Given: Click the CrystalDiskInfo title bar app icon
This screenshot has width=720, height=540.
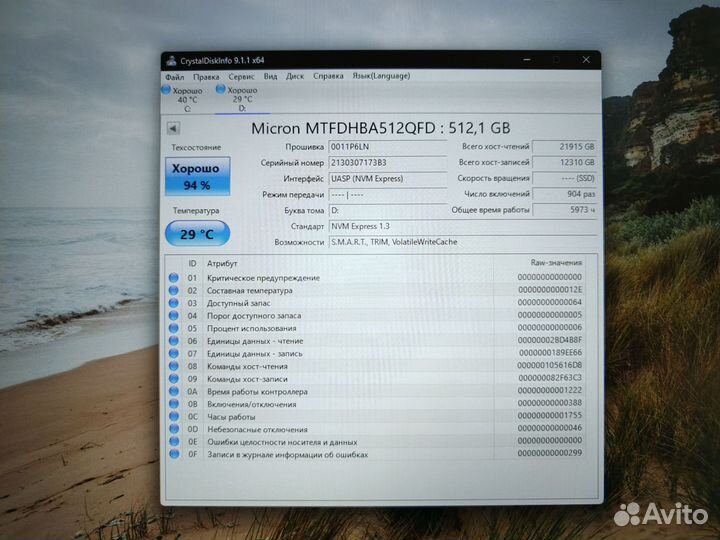Looking at the screenshot, I should 172,61.
